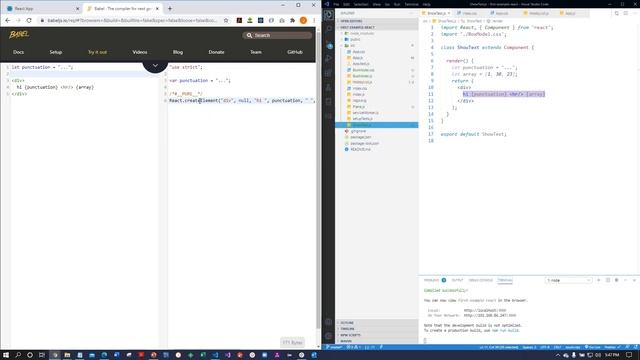The height and width of the screenshot is (360, 640).
Task: Click Docs link in Babel navigation
Action: [x=18, y=52]
